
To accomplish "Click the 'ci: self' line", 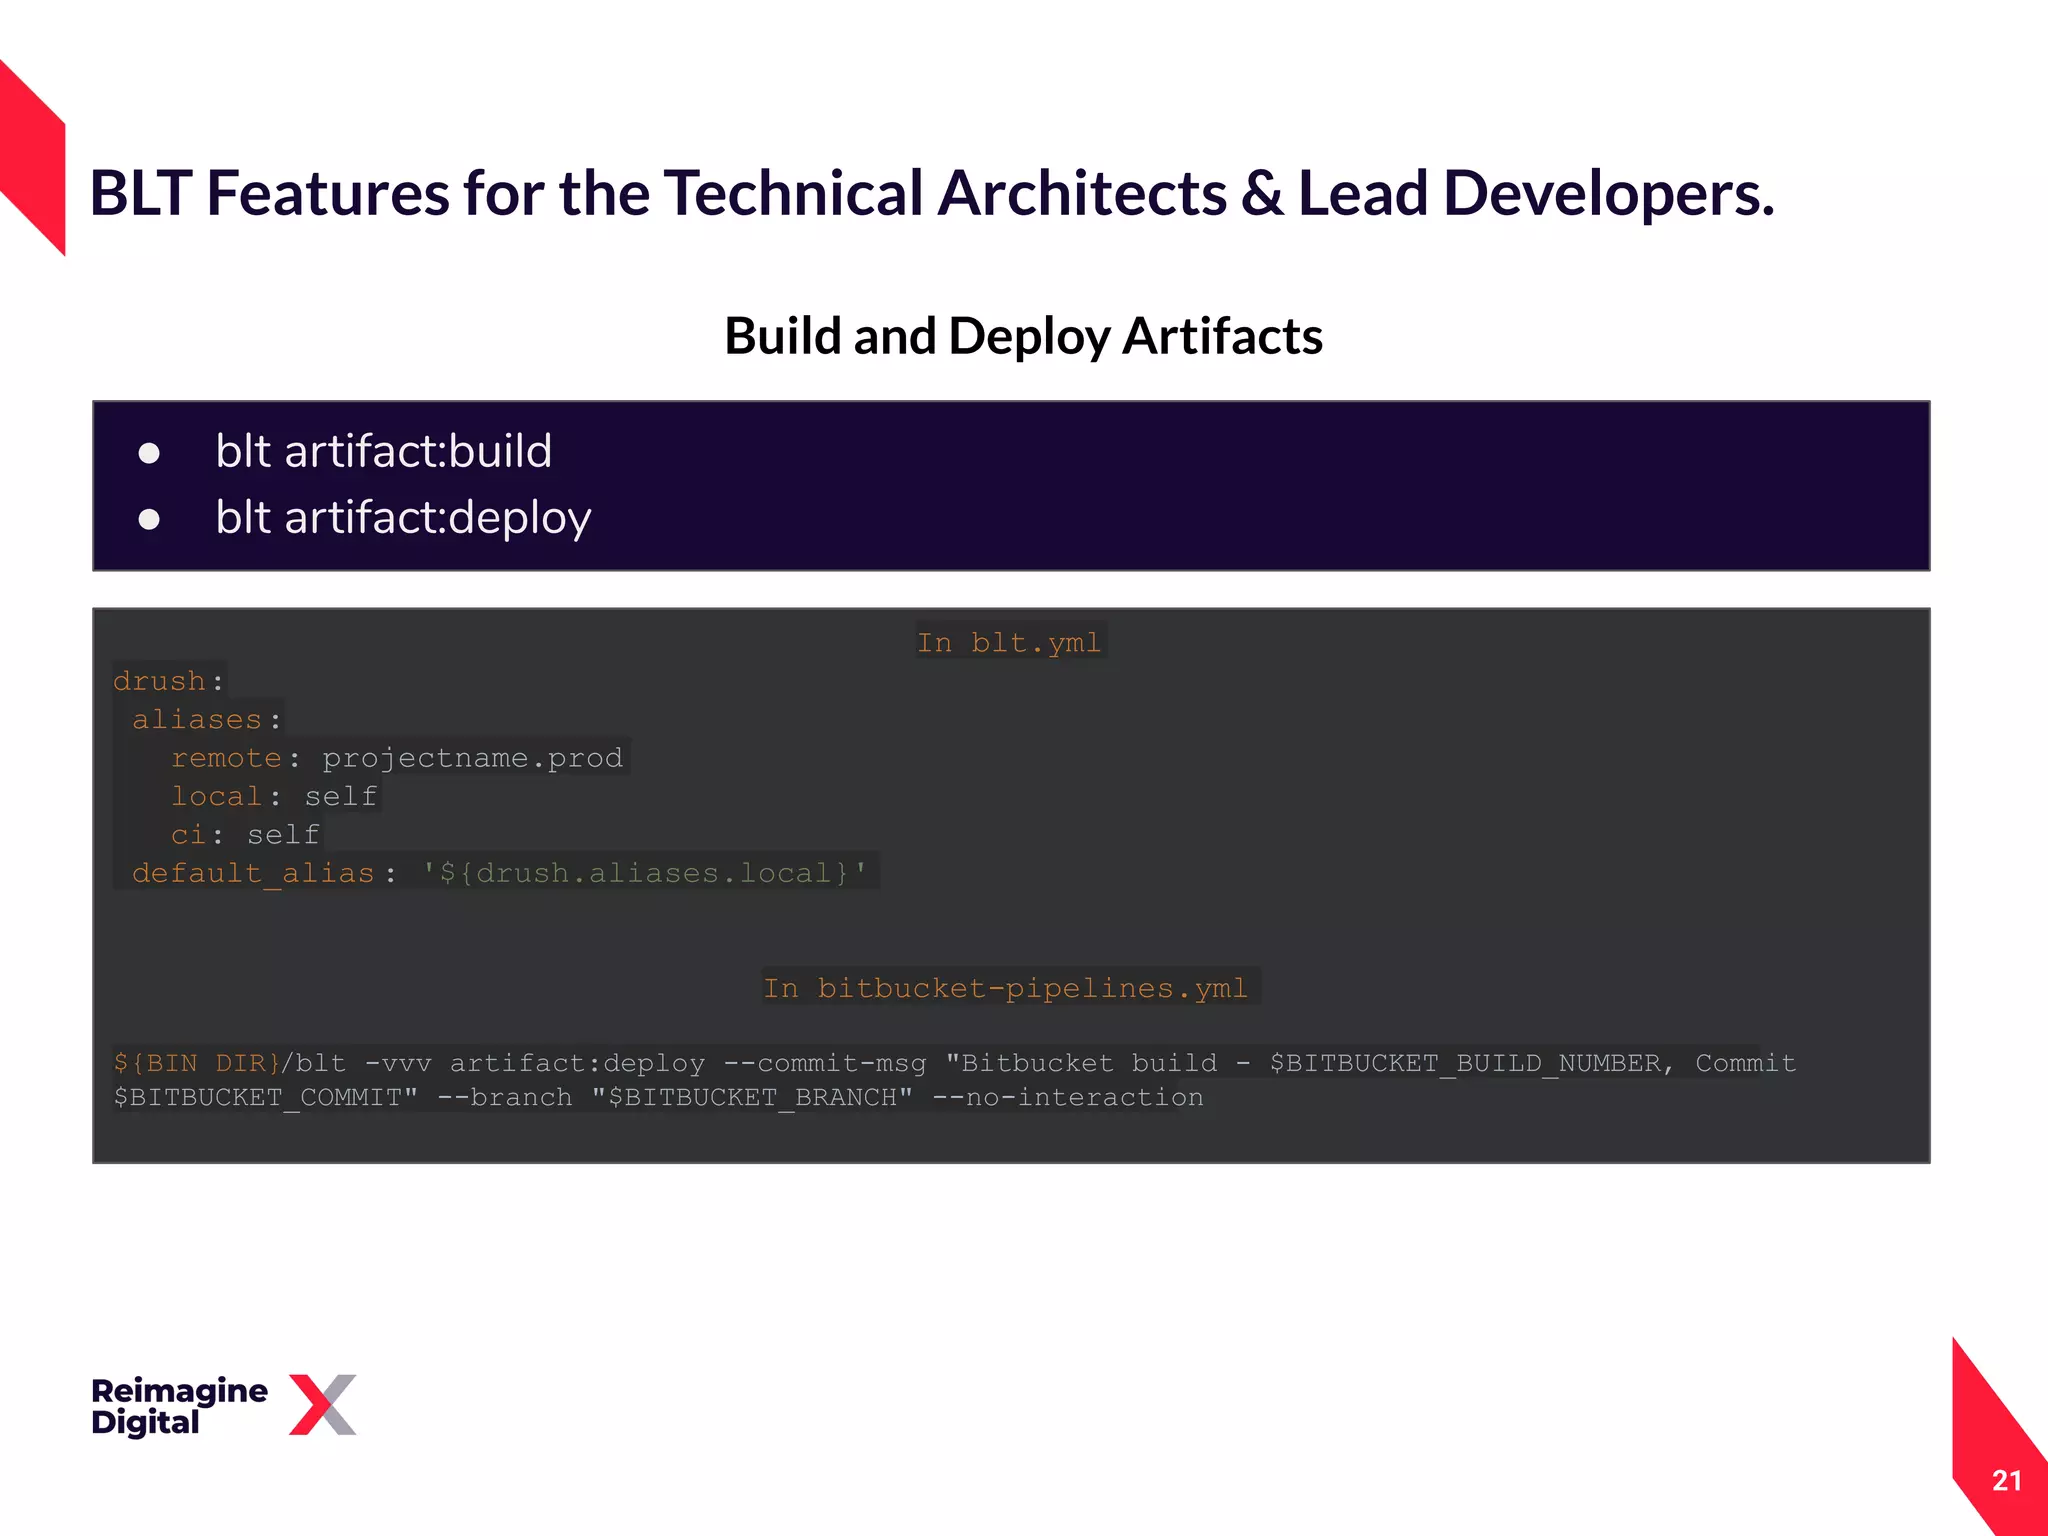I will coord(245,834).
